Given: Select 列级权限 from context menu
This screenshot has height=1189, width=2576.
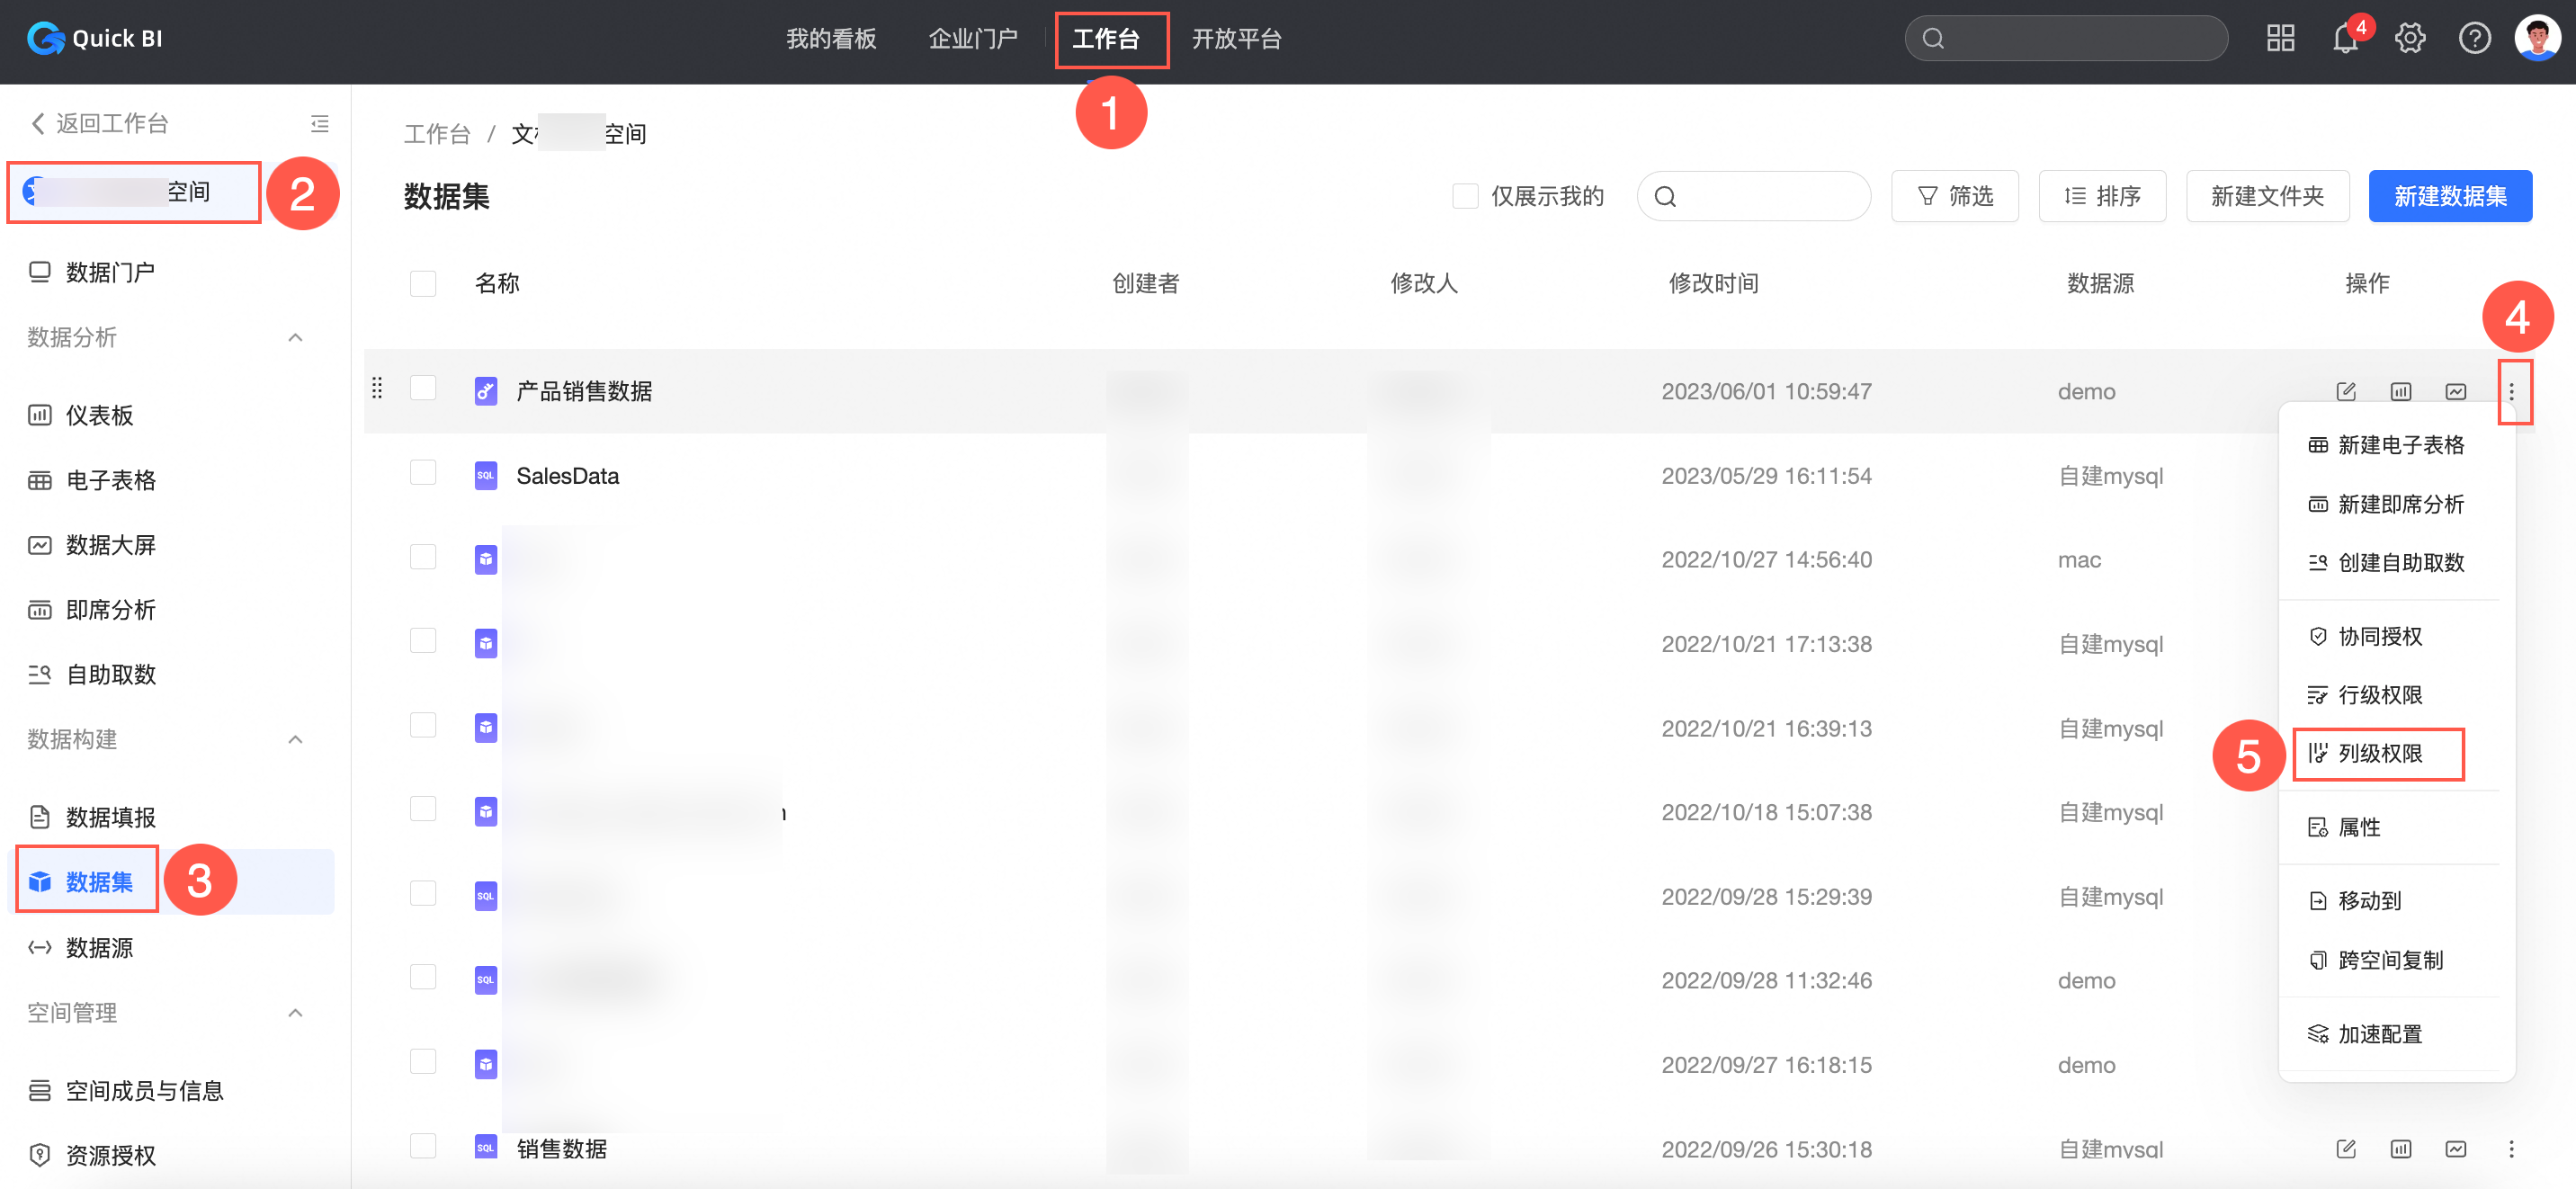Looking at the screenshot, I should pos(2379,753).
